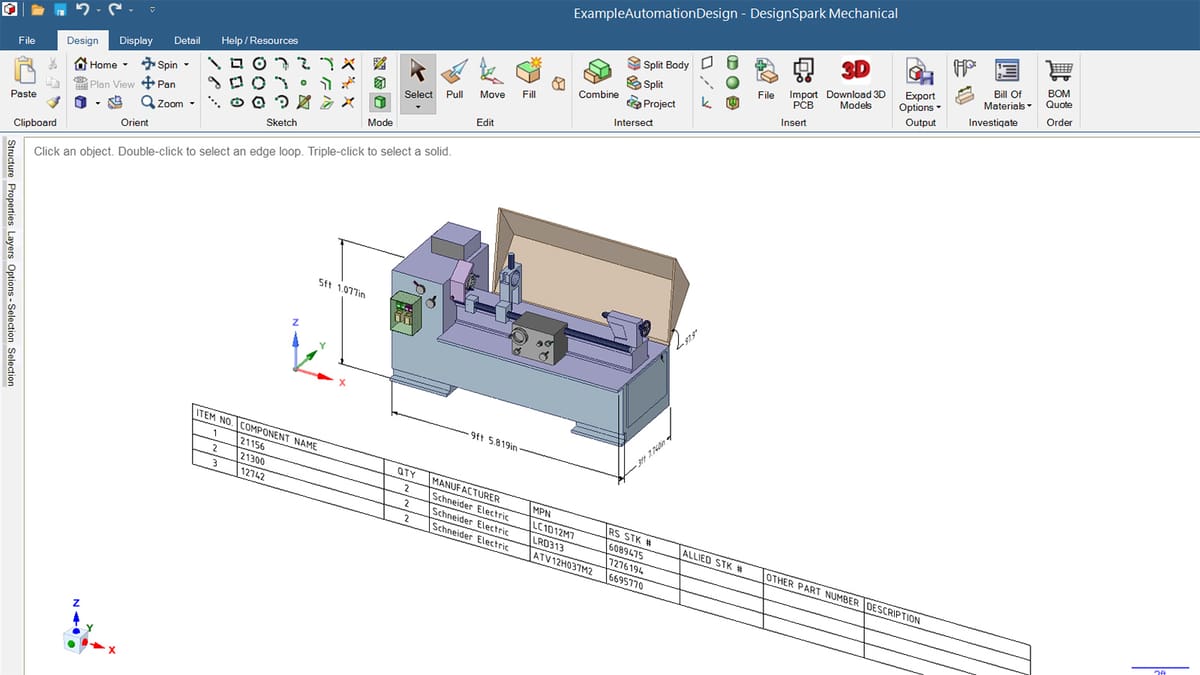The height and width of the screenshot is (675, 1200).
Task: Click the Project tool
Action: [651, 103]
